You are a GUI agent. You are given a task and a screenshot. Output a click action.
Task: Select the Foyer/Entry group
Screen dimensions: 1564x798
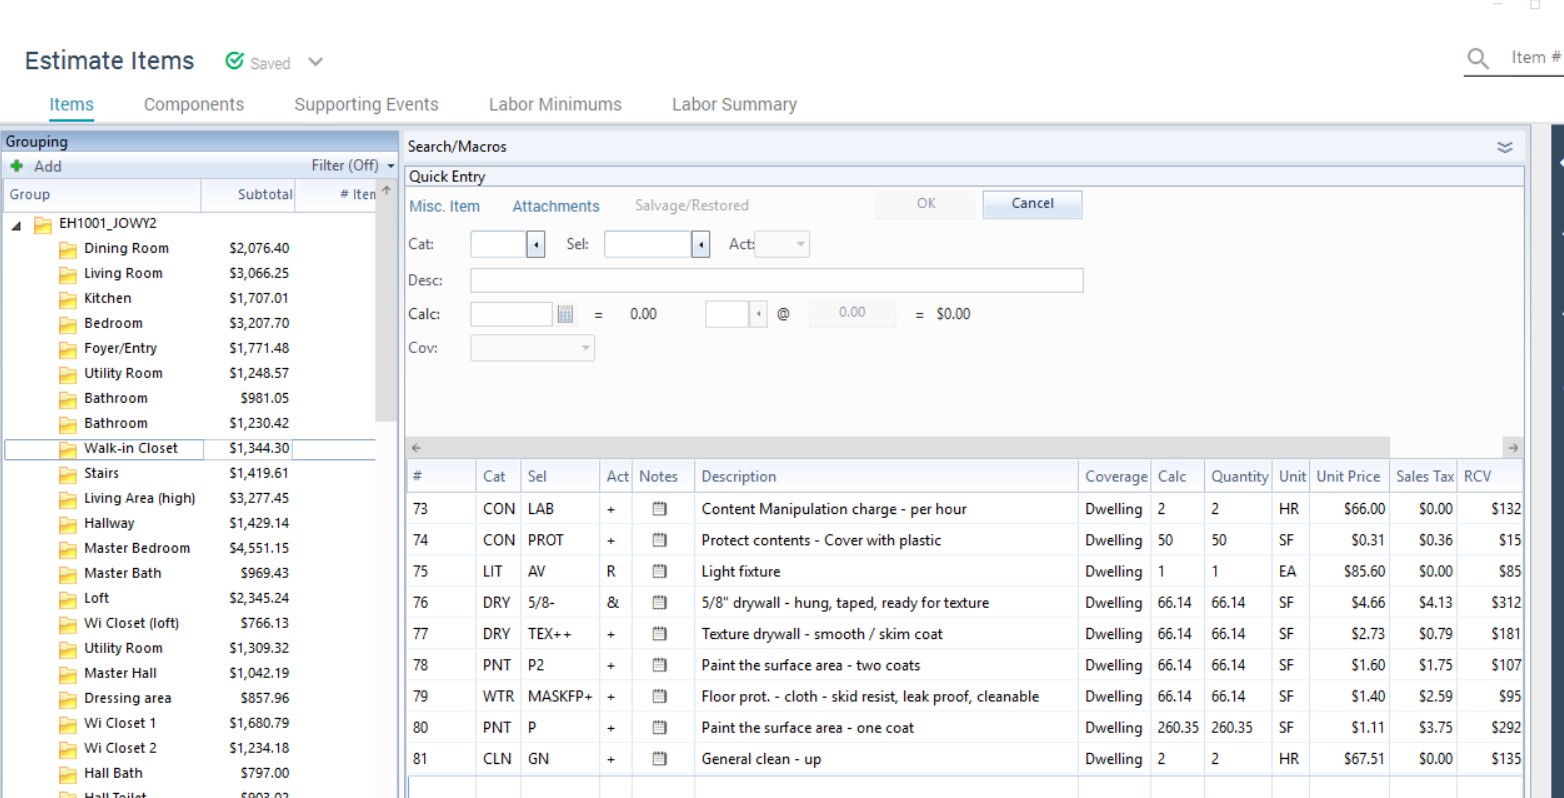pos(120,349)
